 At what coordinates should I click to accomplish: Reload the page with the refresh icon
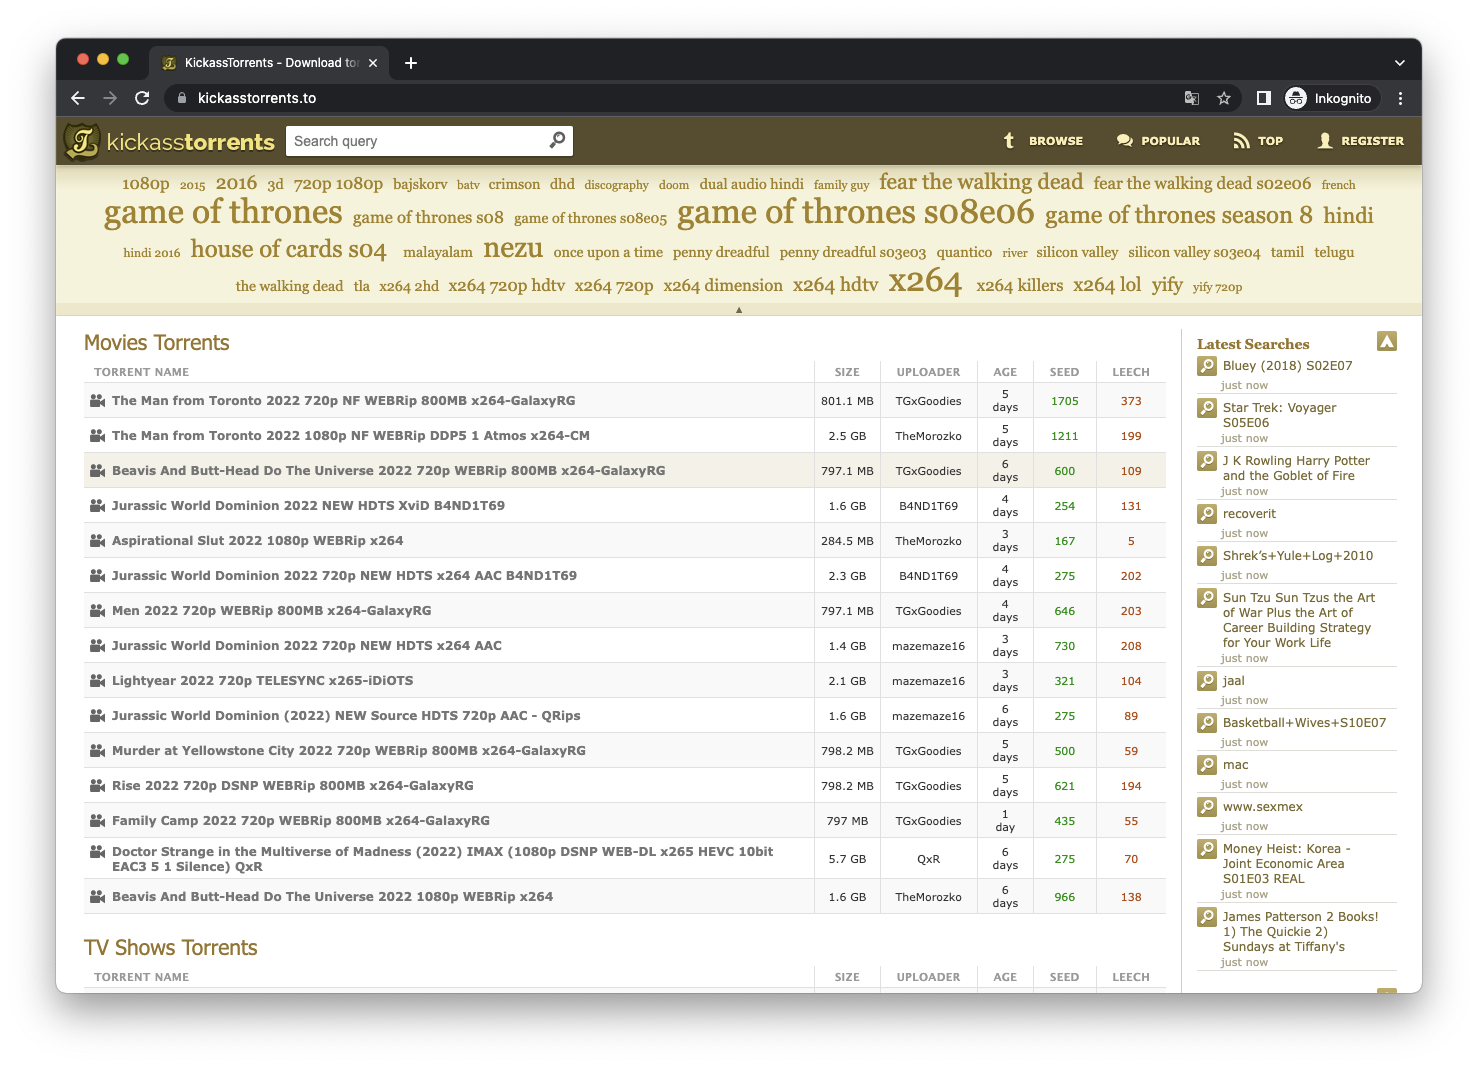[142, 98]
